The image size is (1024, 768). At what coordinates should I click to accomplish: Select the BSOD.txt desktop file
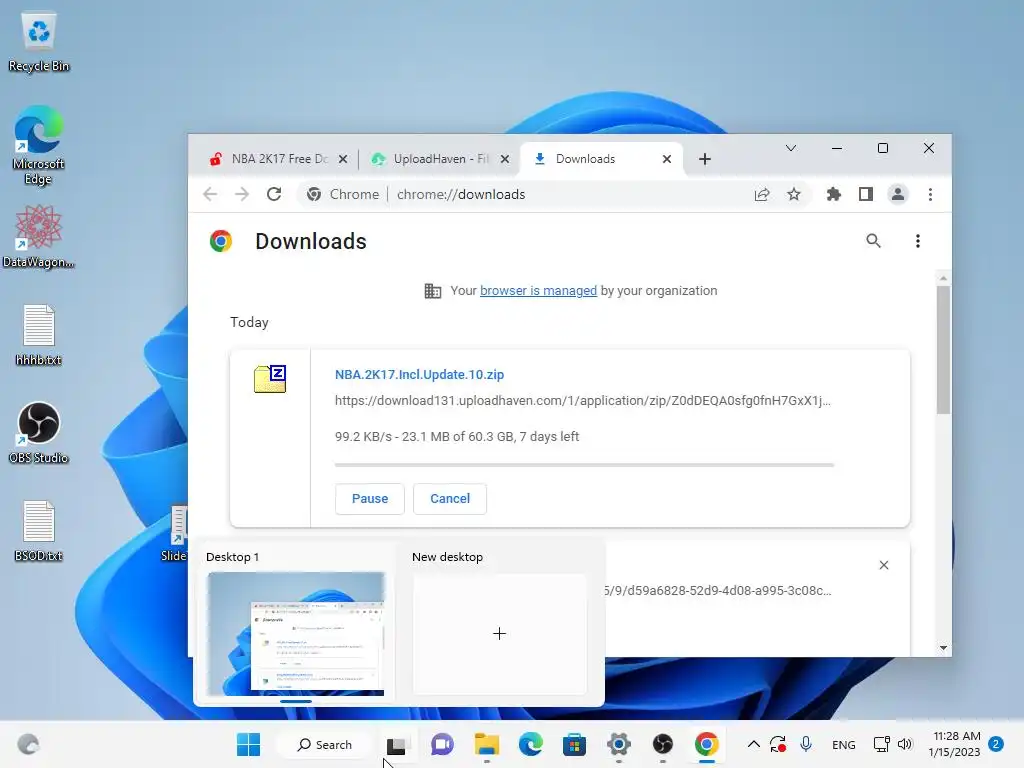[x=39, y=531]
